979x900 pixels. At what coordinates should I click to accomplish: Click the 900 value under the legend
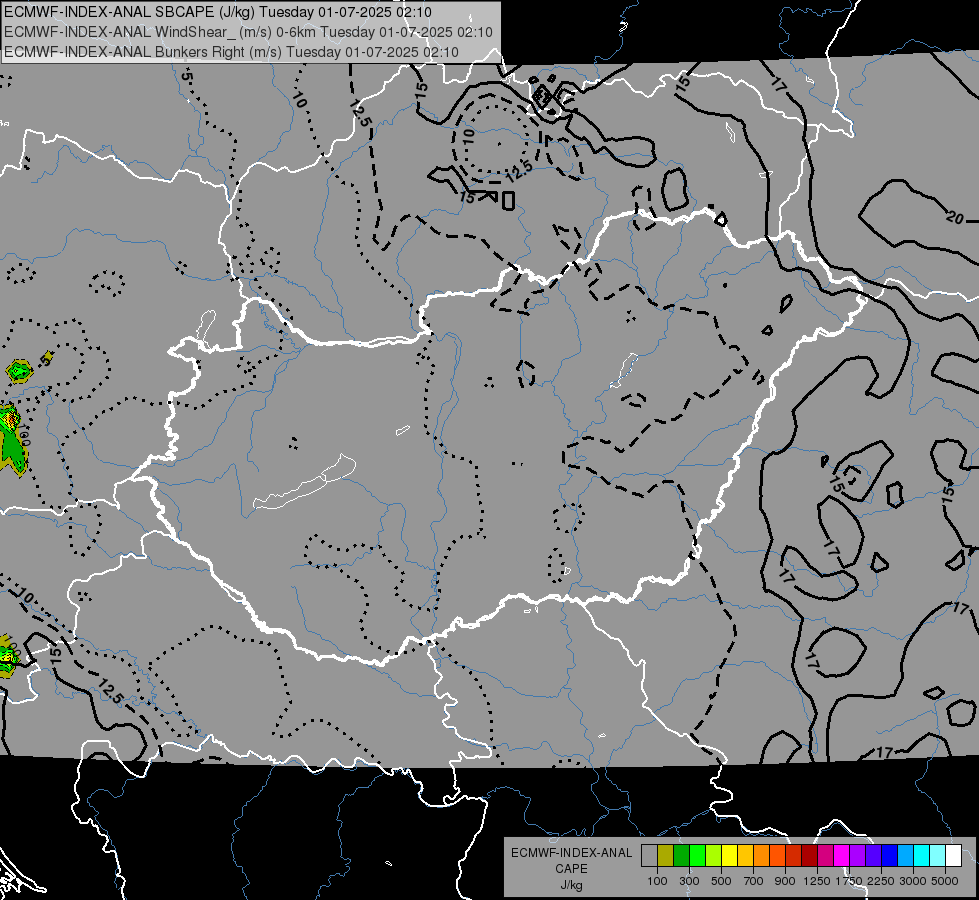(785, 881)
